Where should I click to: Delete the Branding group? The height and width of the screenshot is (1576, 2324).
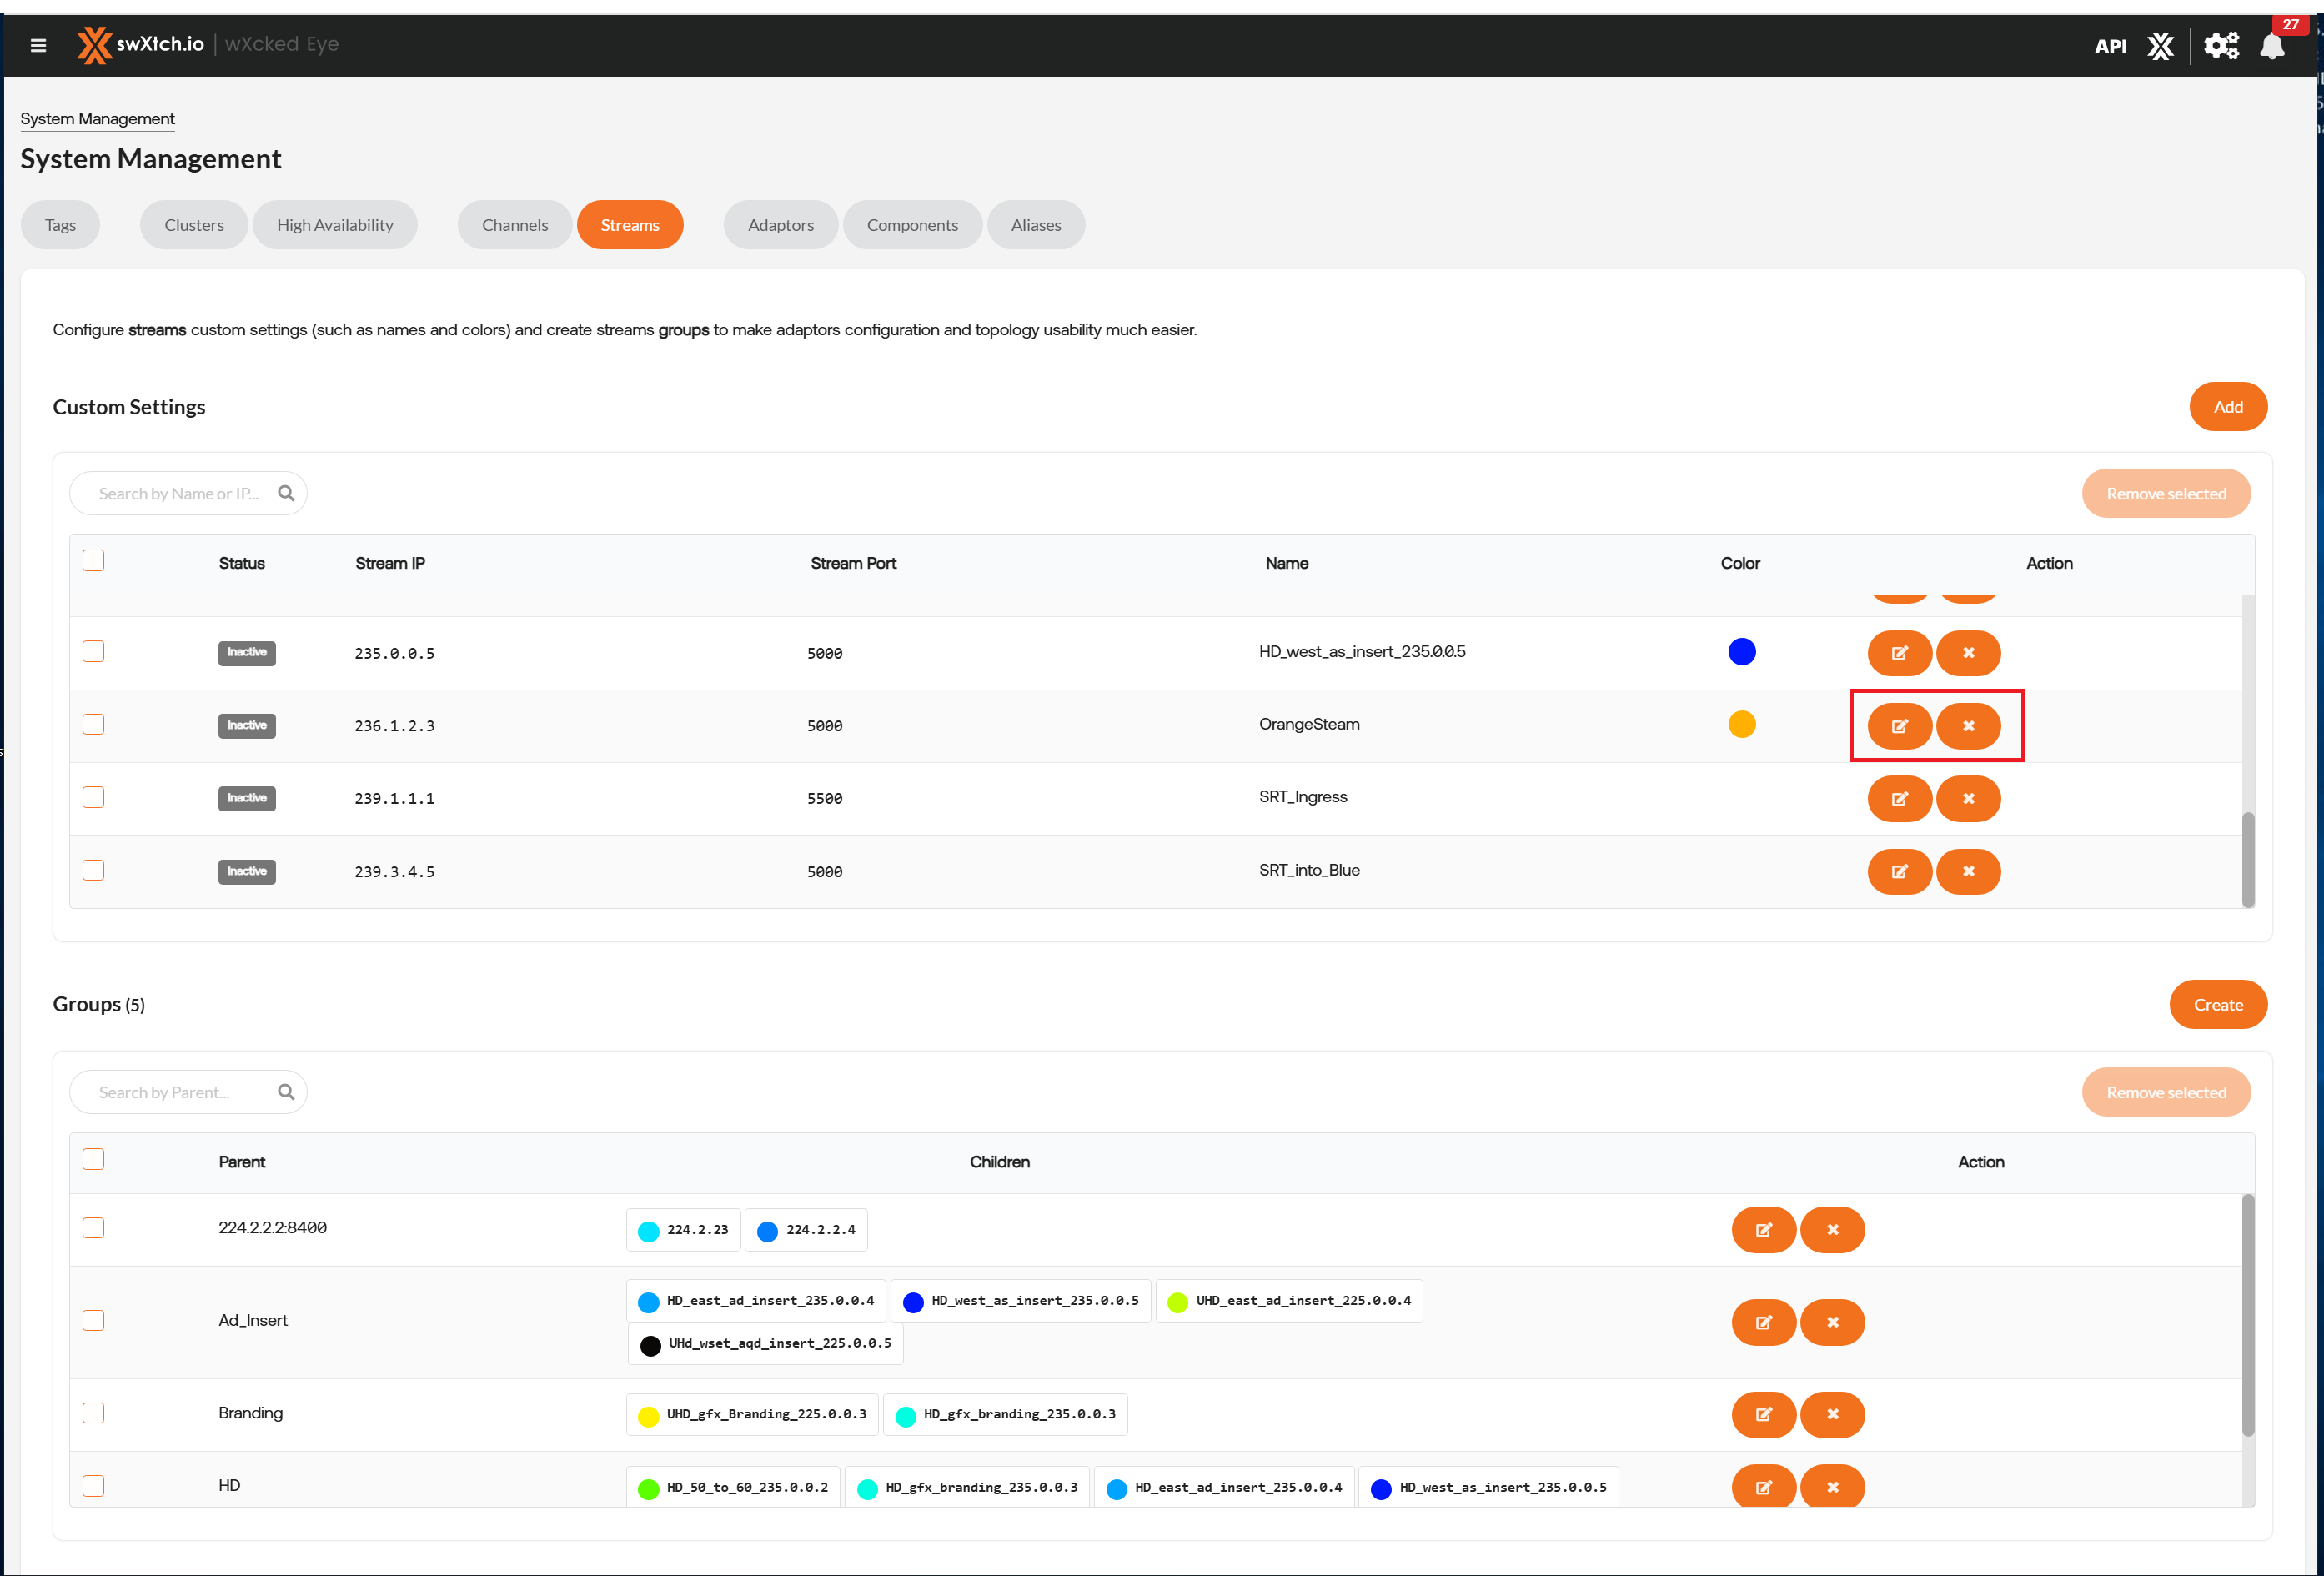coord(1832,1414)
